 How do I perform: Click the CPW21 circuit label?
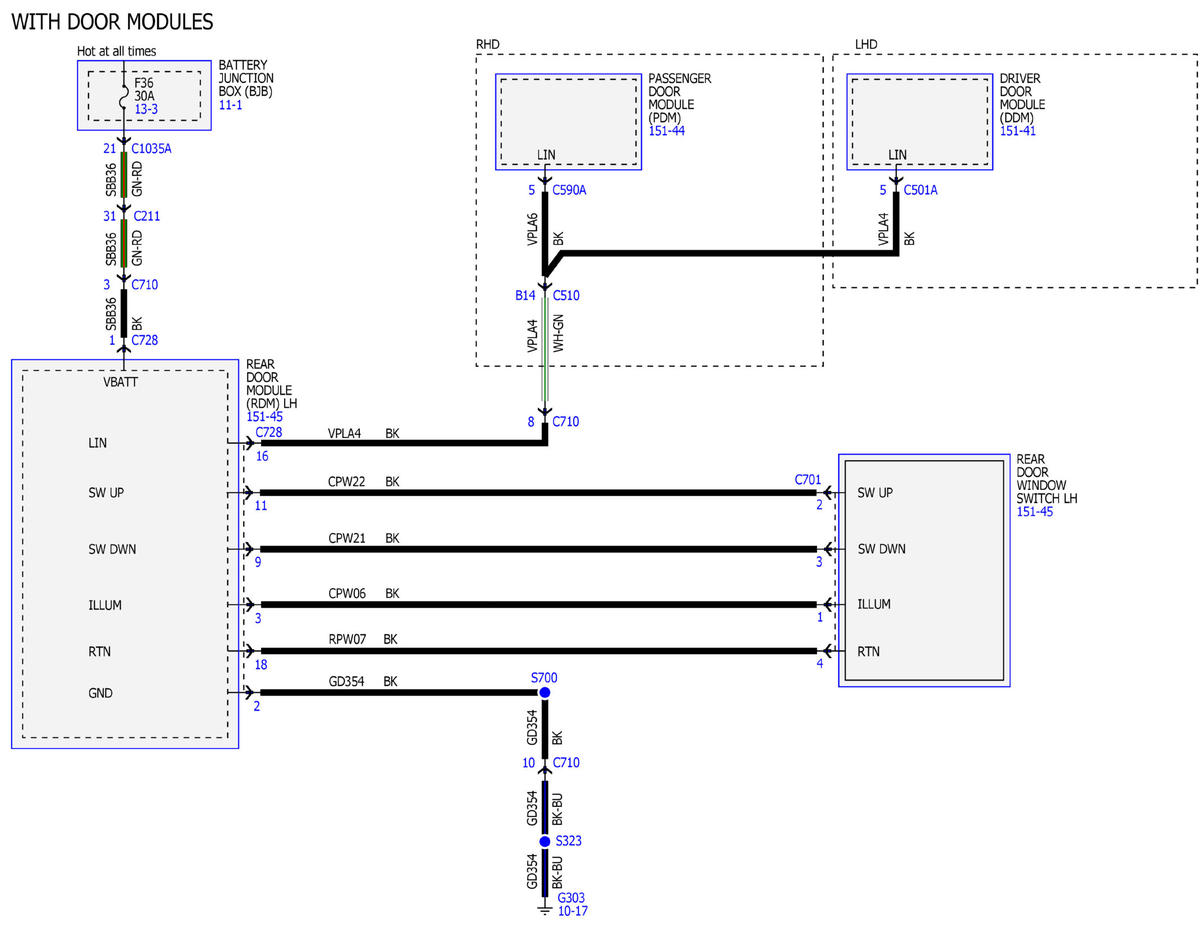tap(347, 537)
